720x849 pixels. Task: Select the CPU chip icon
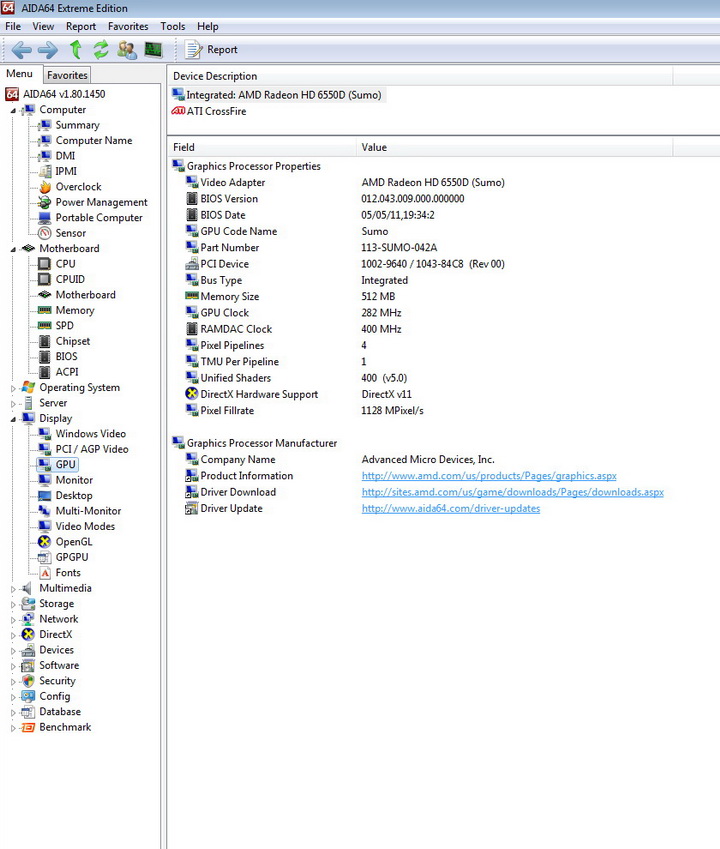45,264
